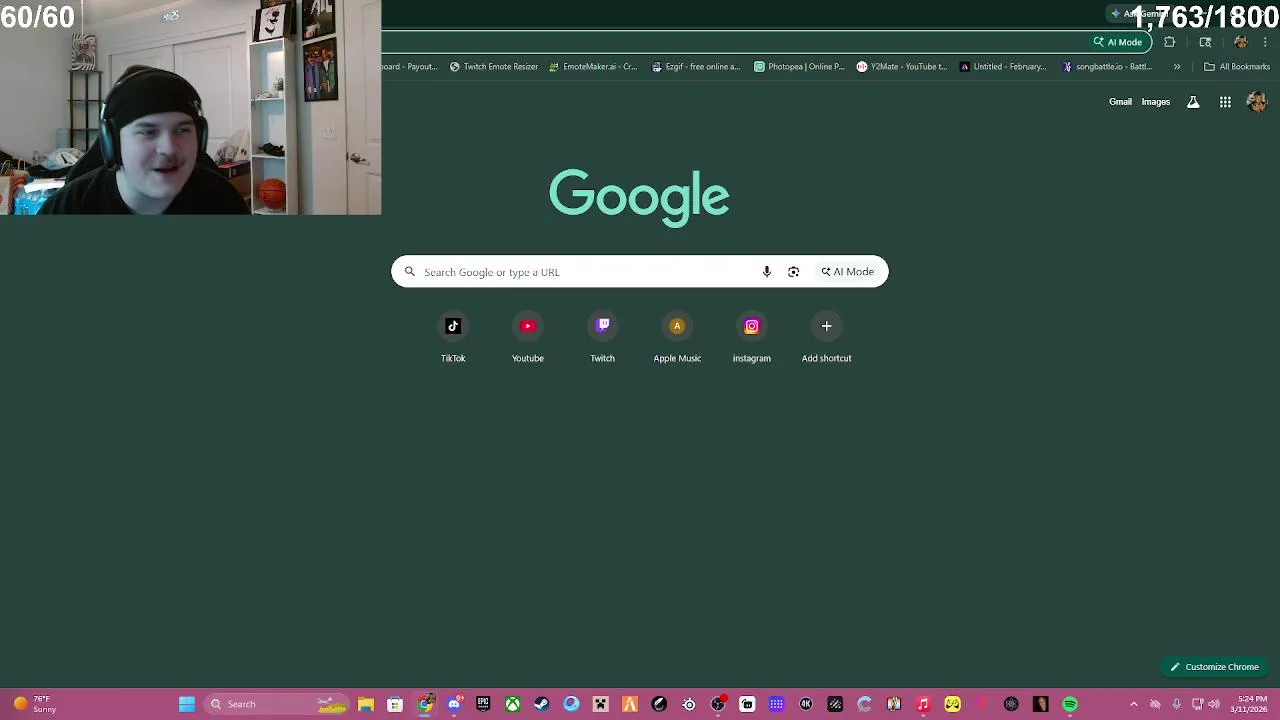Click Customize Chrome button
This screenshot has height=720, width=1280.
(x=1215, y=667)
